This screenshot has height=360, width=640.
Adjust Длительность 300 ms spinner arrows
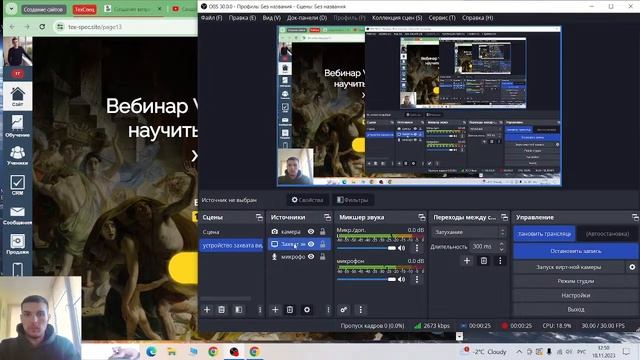click(x=502, y=247)
